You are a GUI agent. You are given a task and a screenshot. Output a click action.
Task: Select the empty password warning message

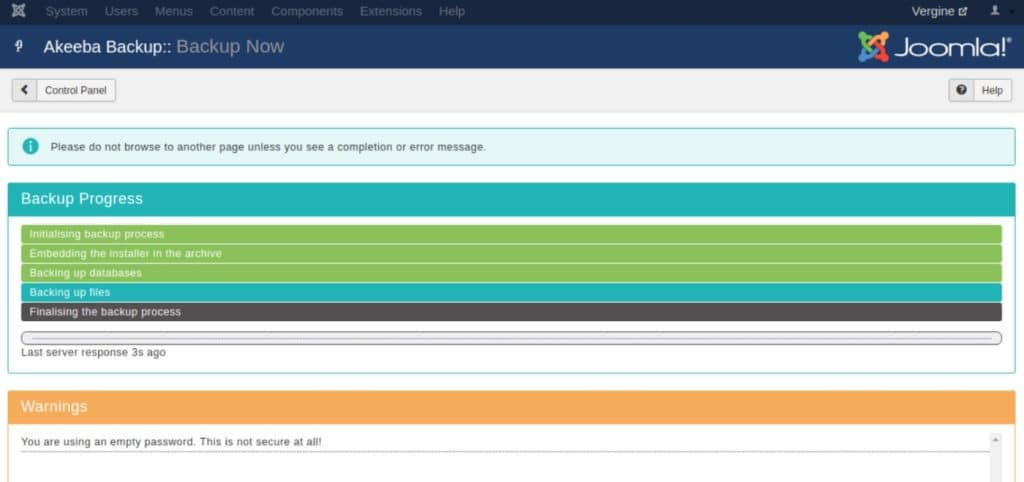pyautogui.click(x=171, y=442)
